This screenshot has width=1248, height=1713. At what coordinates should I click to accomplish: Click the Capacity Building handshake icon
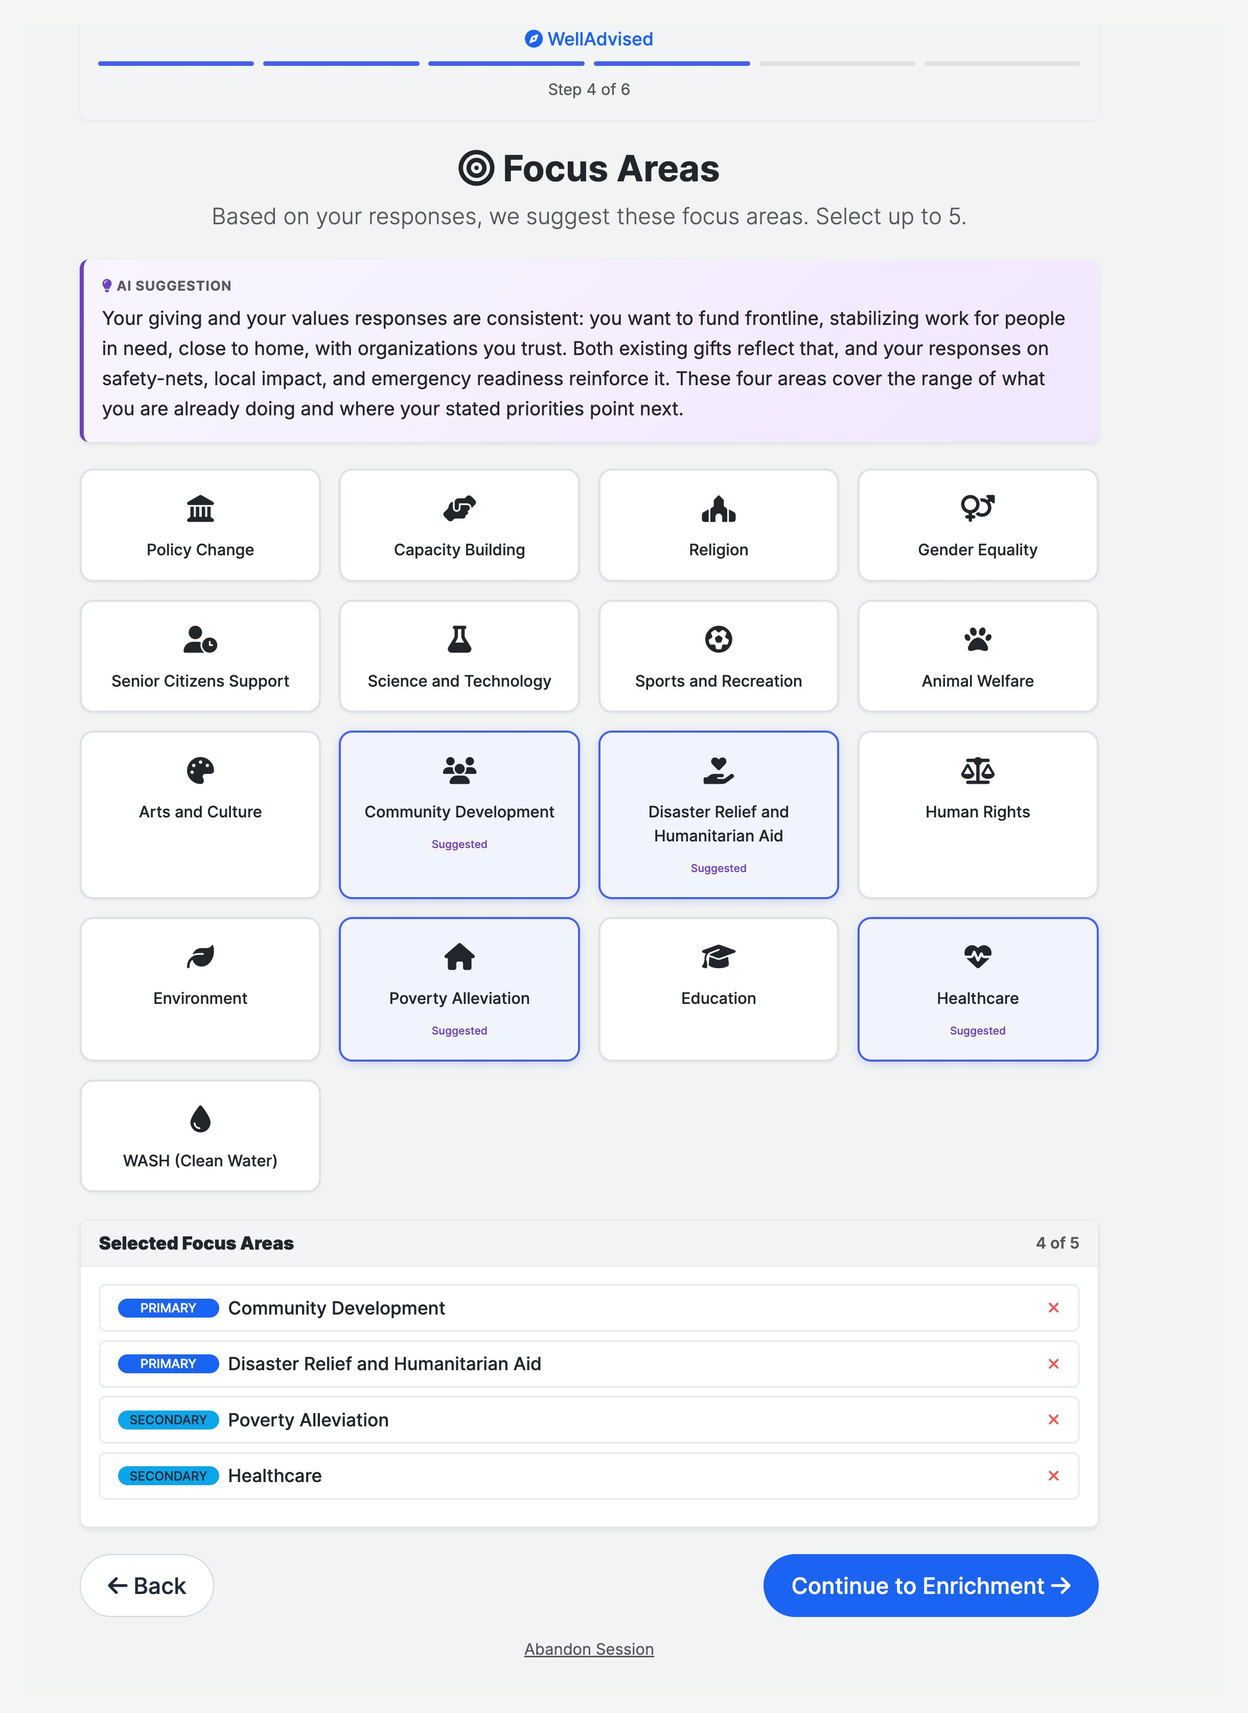459,509
